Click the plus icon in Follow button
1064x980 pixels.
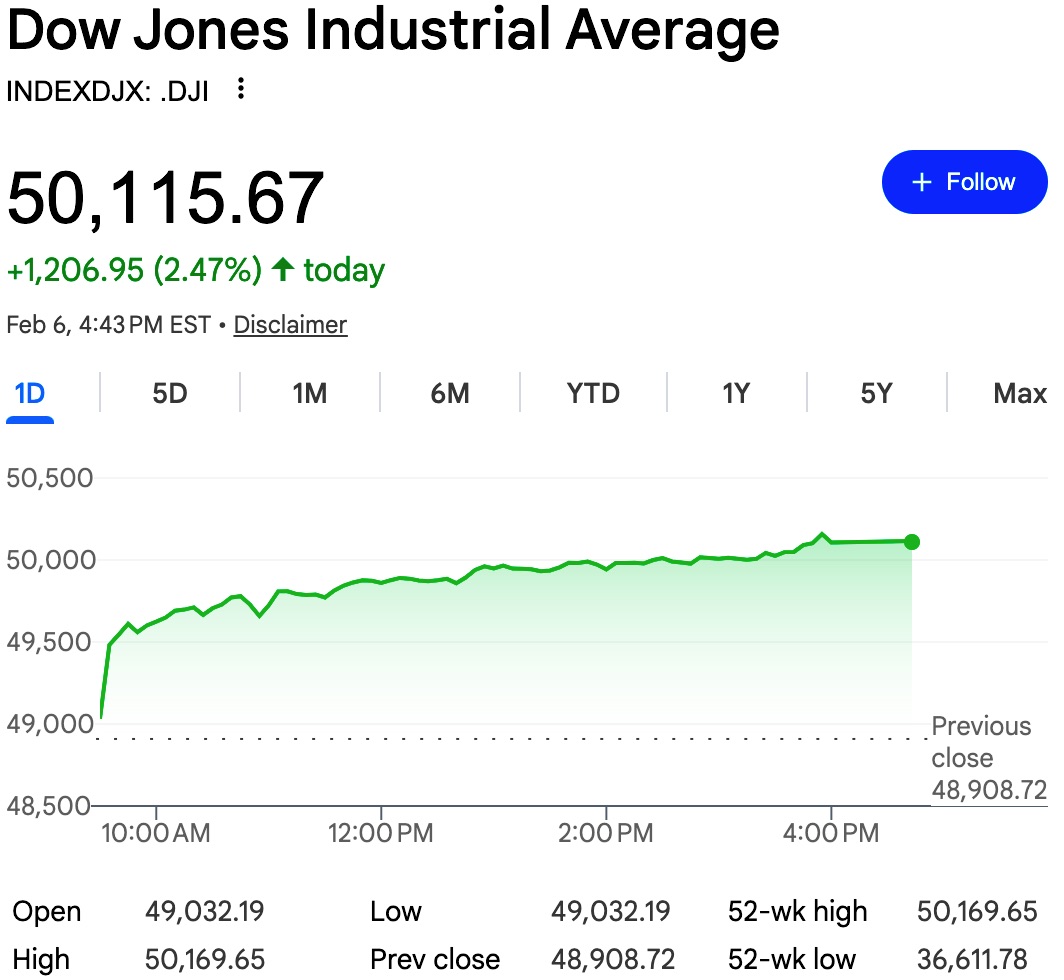point(921,182)
